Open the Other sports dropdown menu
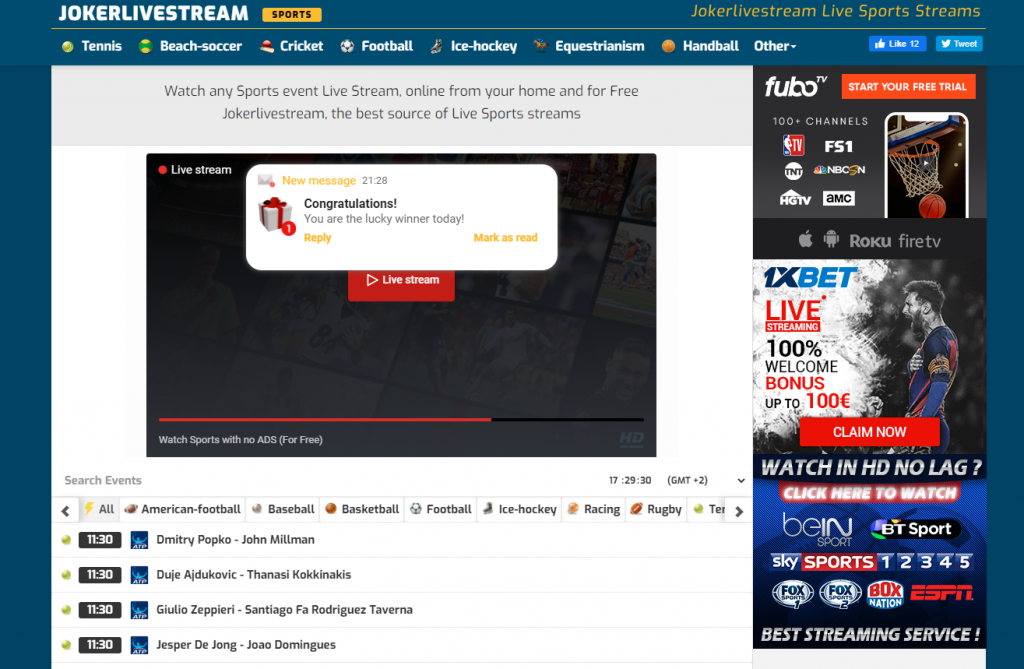Screen dimensions: 1024x669 point(775,46)
